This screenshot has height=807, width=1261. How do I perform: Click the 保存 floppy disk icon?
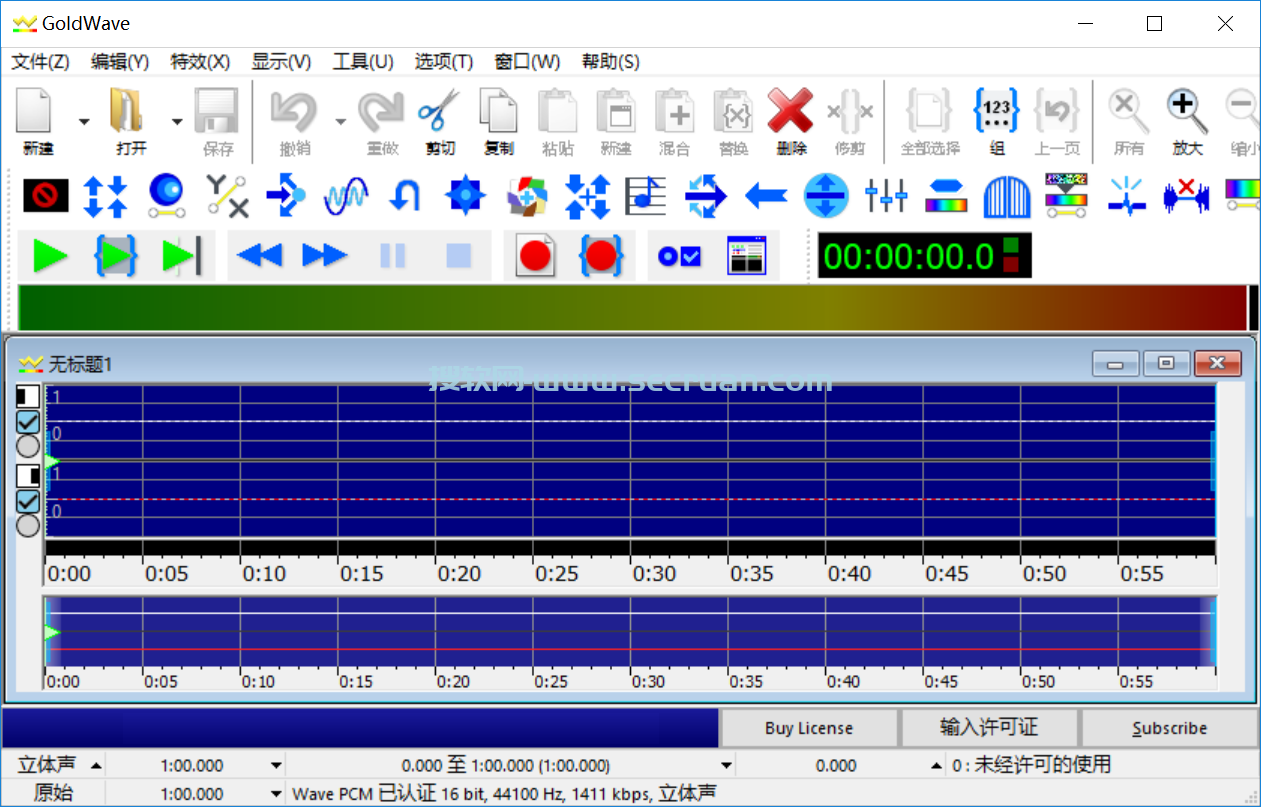[x=217, y=121]
